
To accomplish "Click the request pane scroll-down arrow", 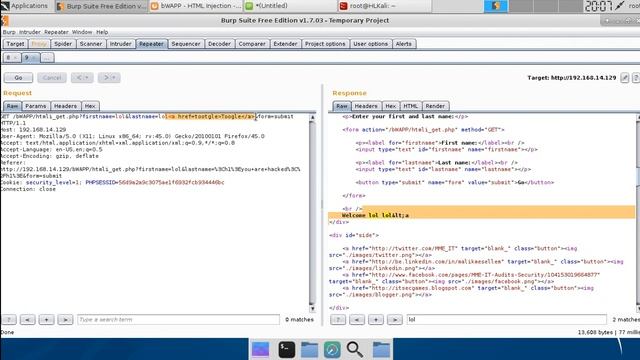I will click(x=312, y=309).
